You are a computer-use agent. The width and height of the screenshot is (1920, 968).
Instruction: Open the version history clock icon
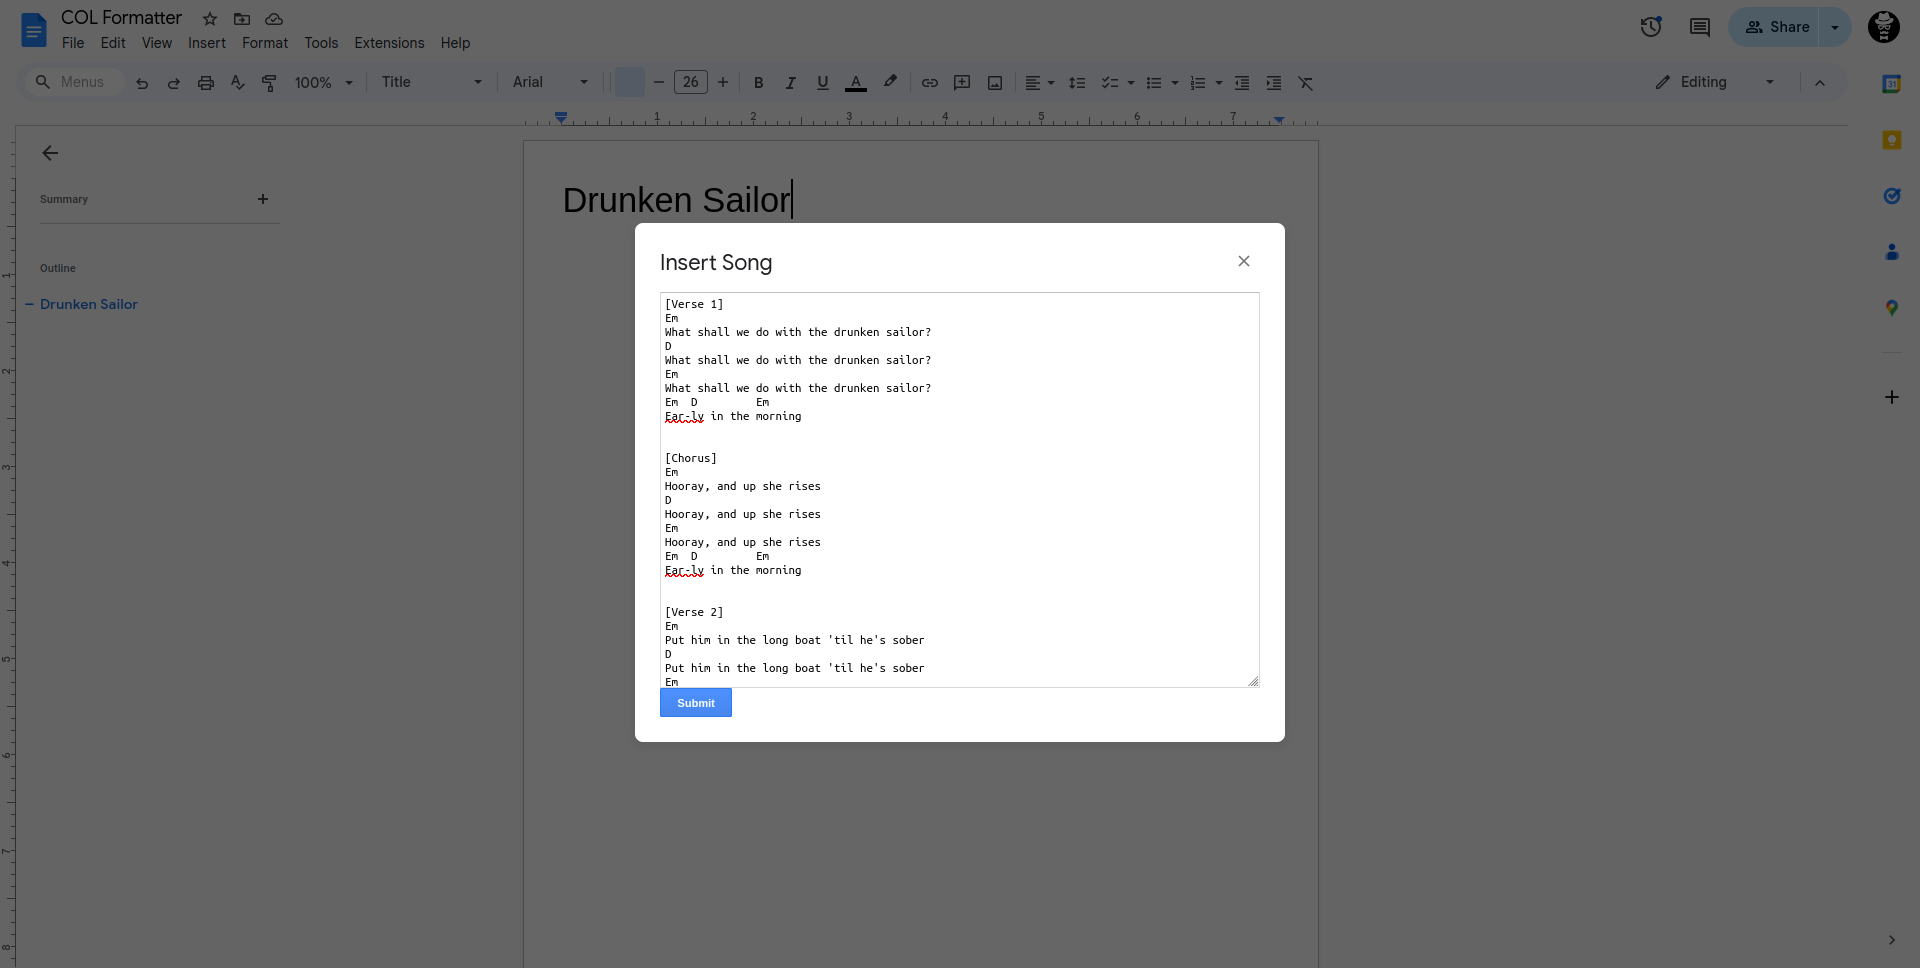(1651, 27)
